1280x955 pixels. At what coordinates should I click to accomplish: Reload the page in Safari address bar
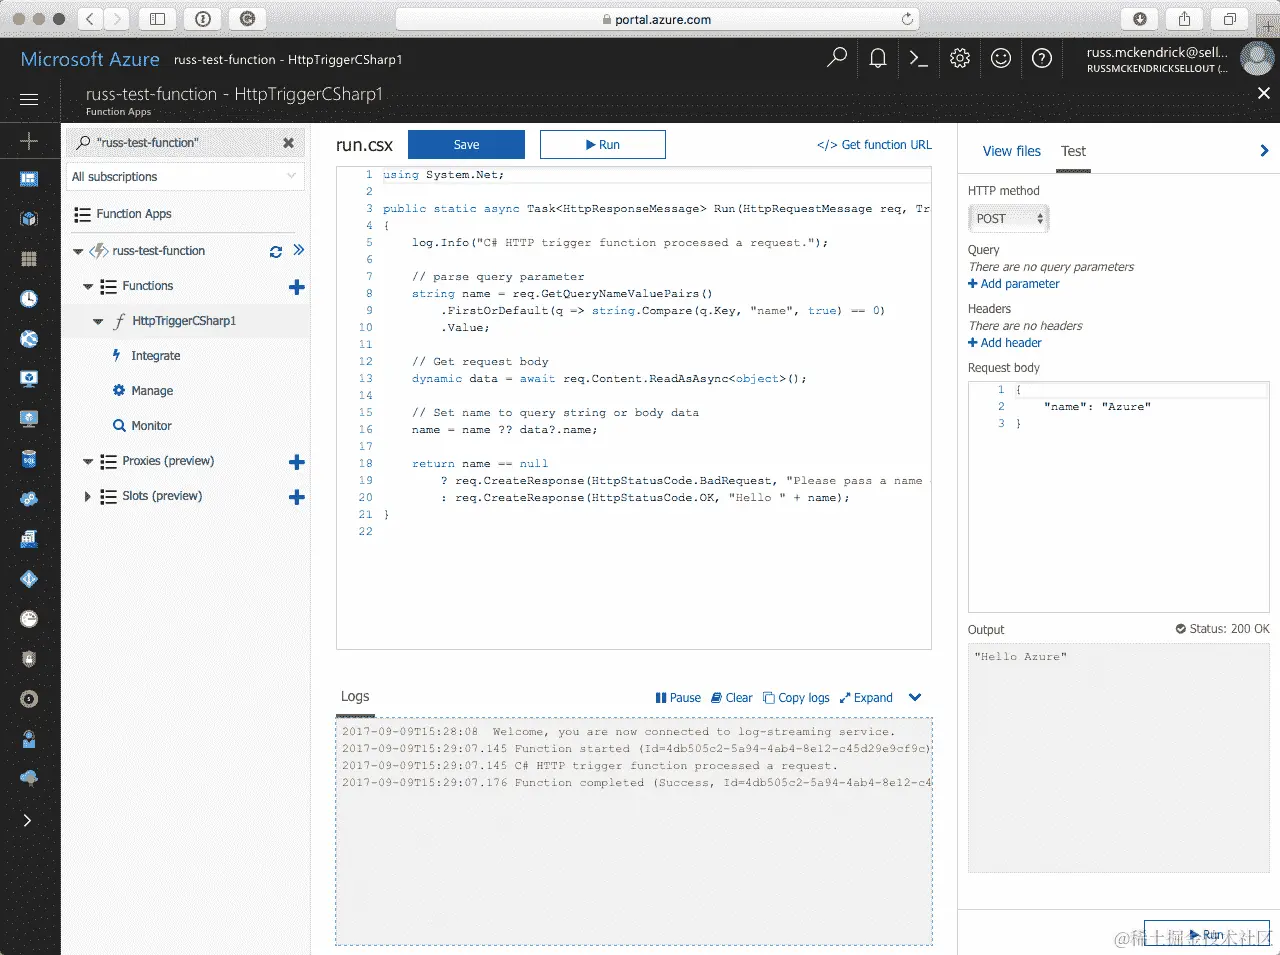907,19
